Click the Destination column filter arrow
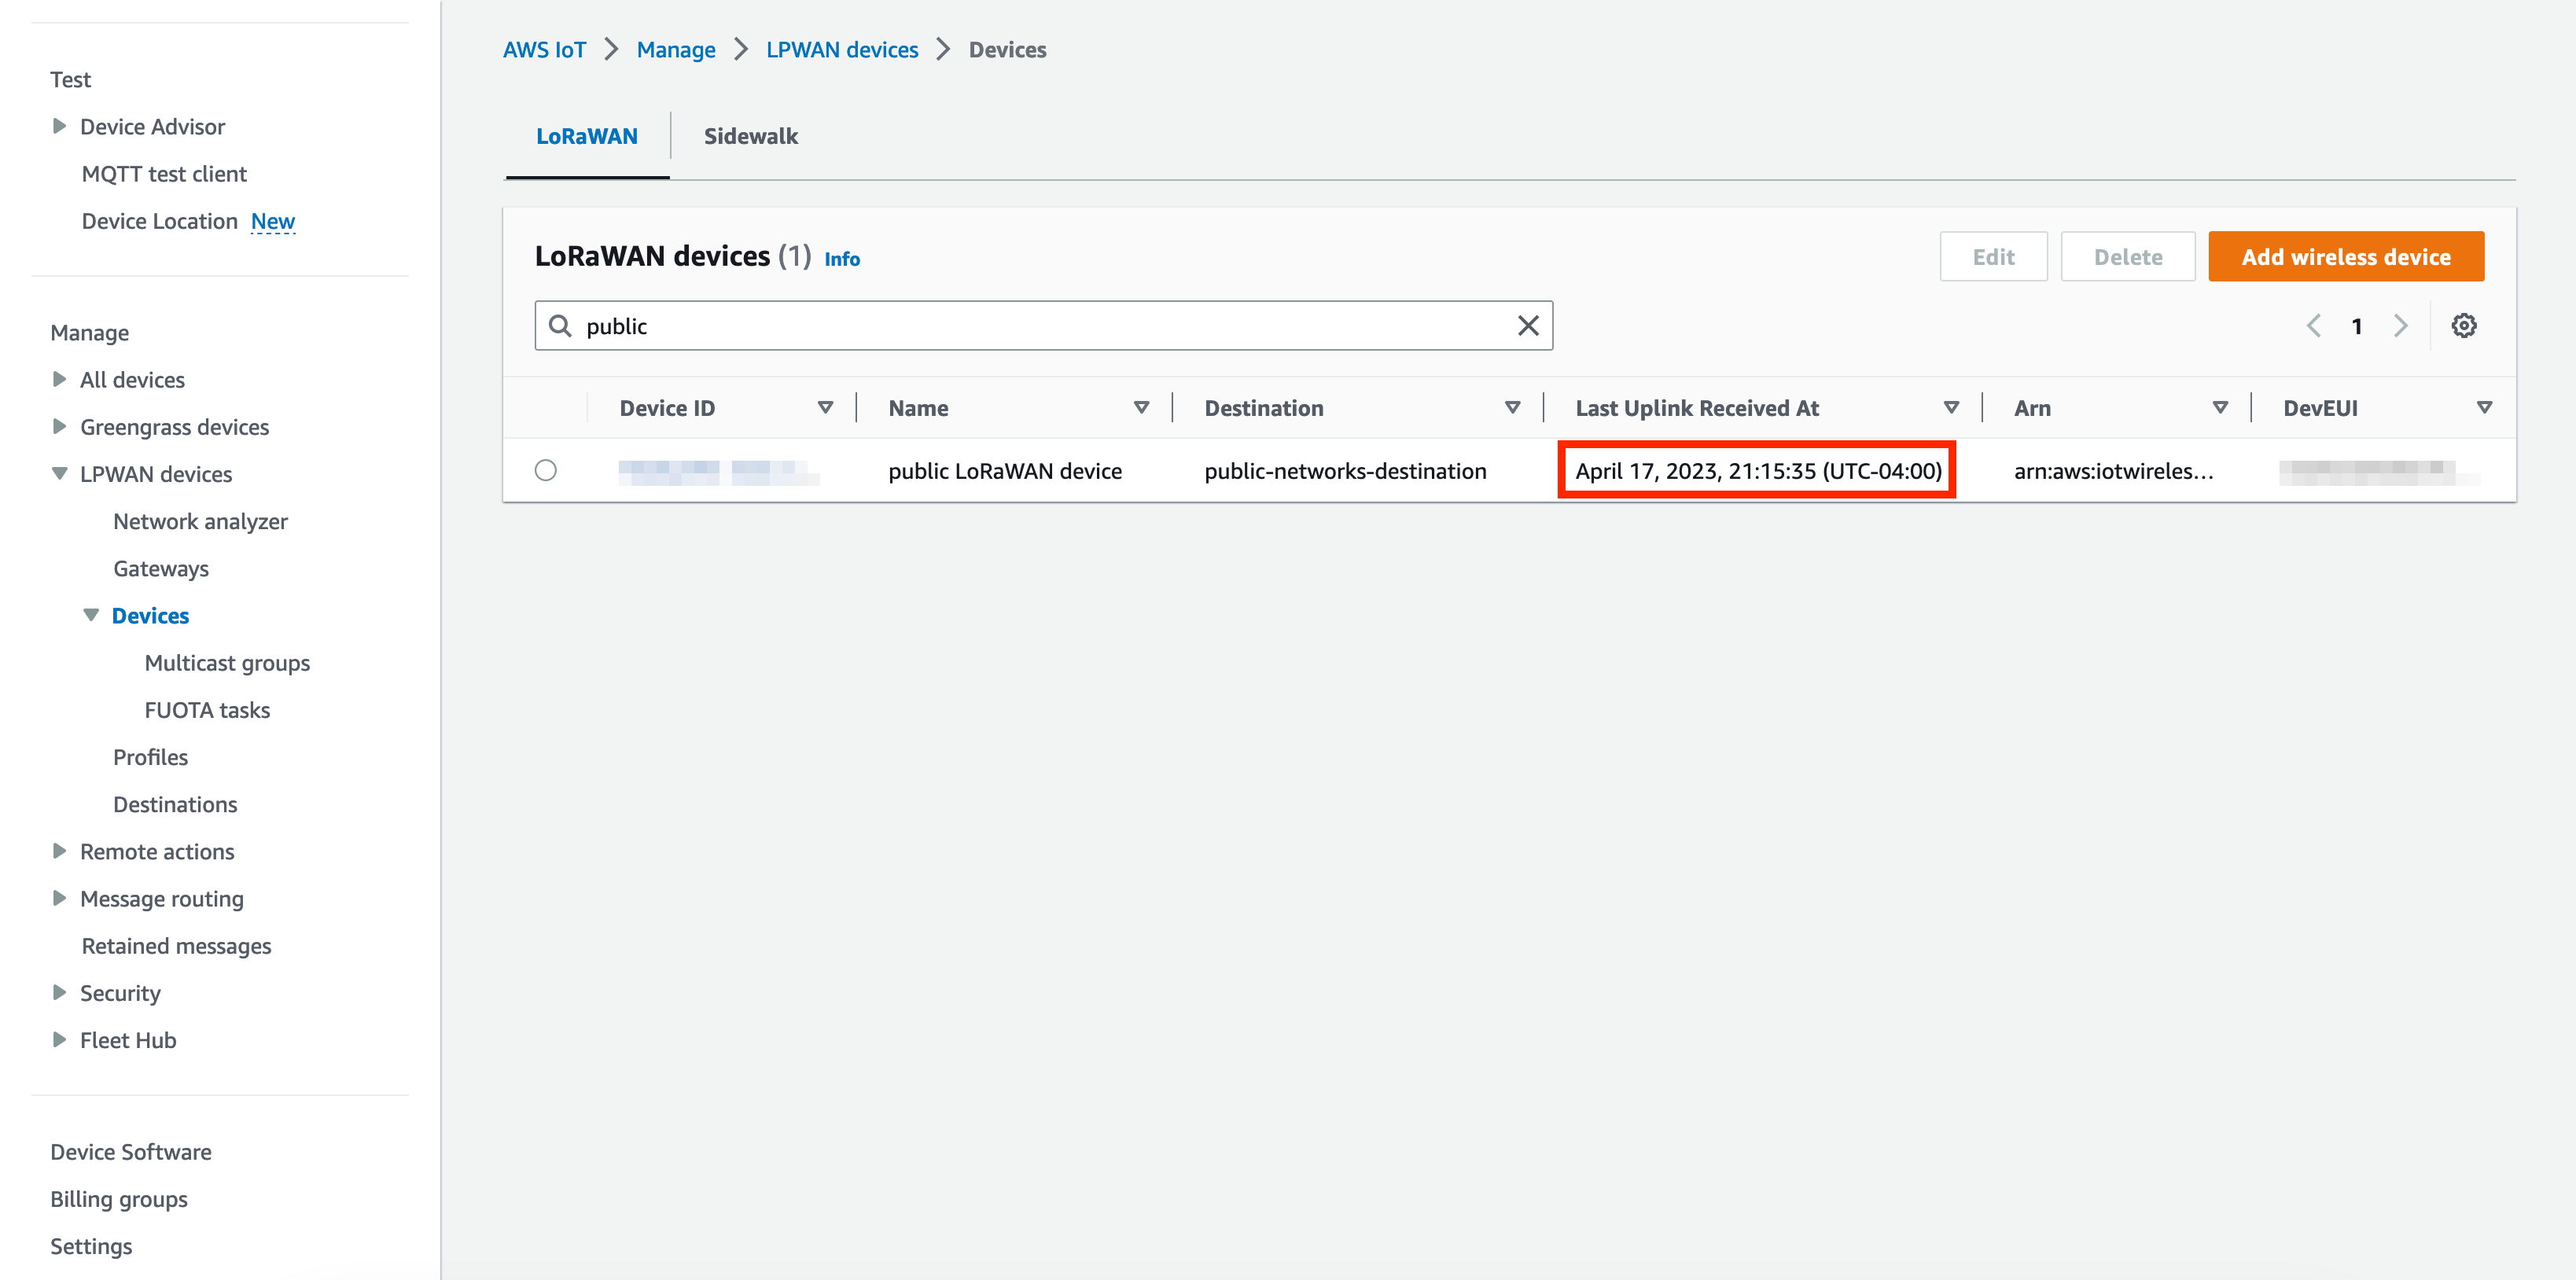This screenshot has height=1280, width=2576. click(1512, 407)
